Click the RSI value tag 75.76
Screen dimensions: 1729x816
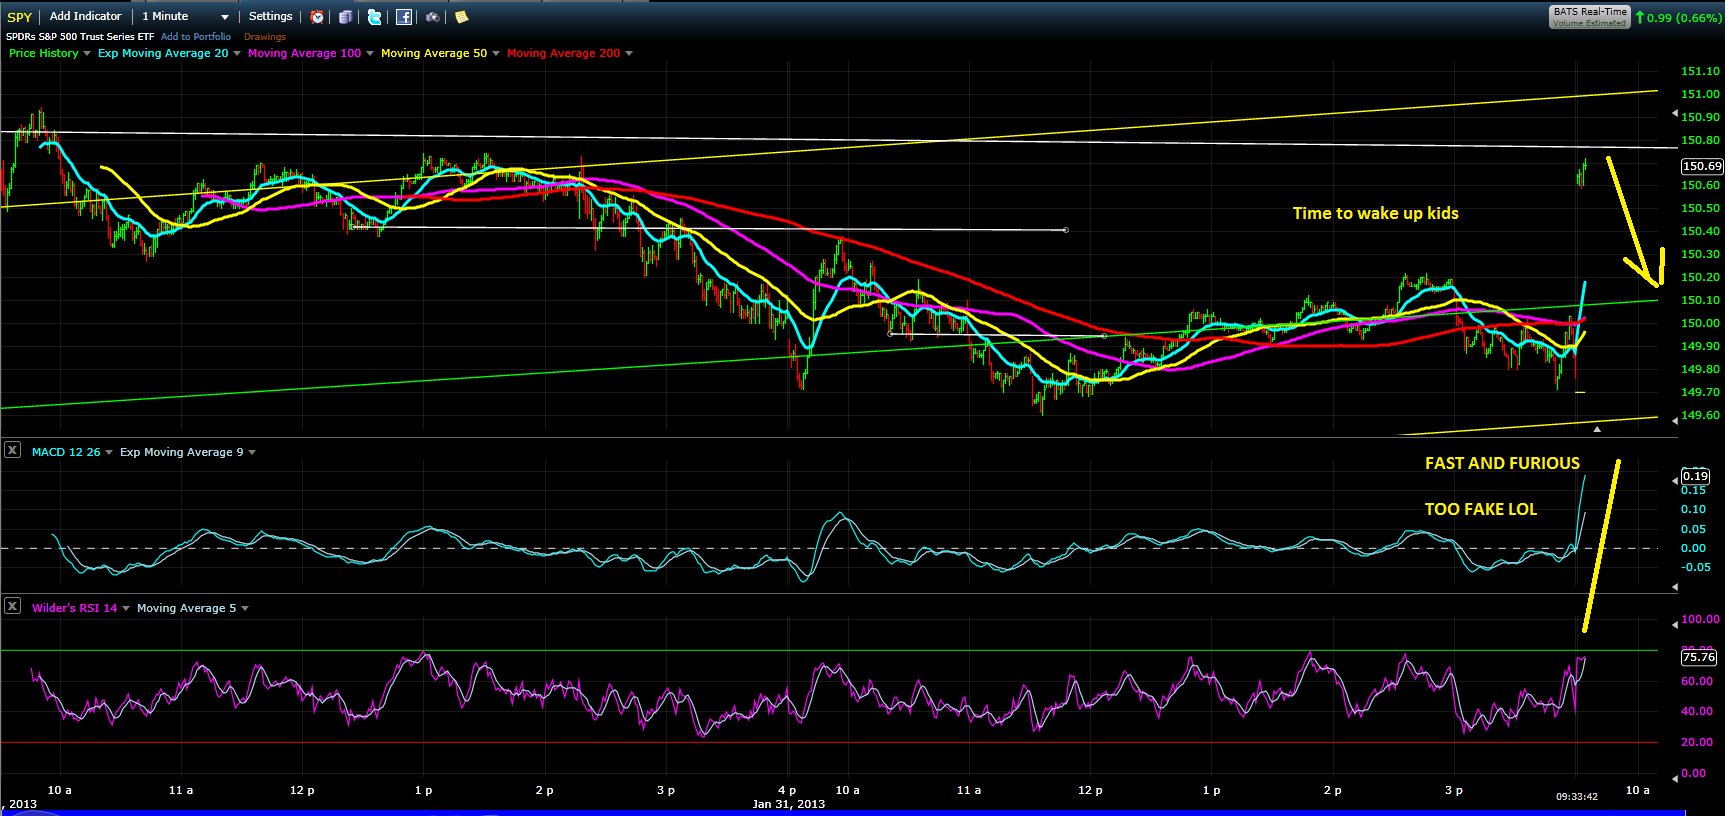pos(1699,657)
